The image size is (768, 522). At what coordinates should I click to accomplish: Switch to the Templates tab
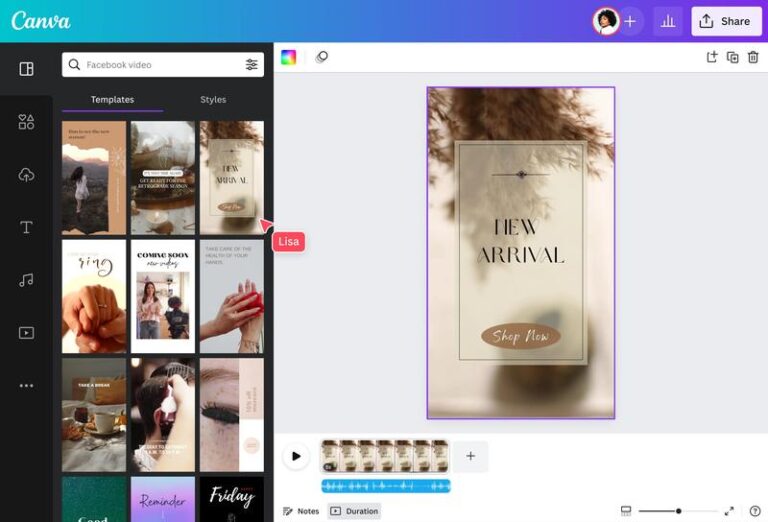(112, 99)
